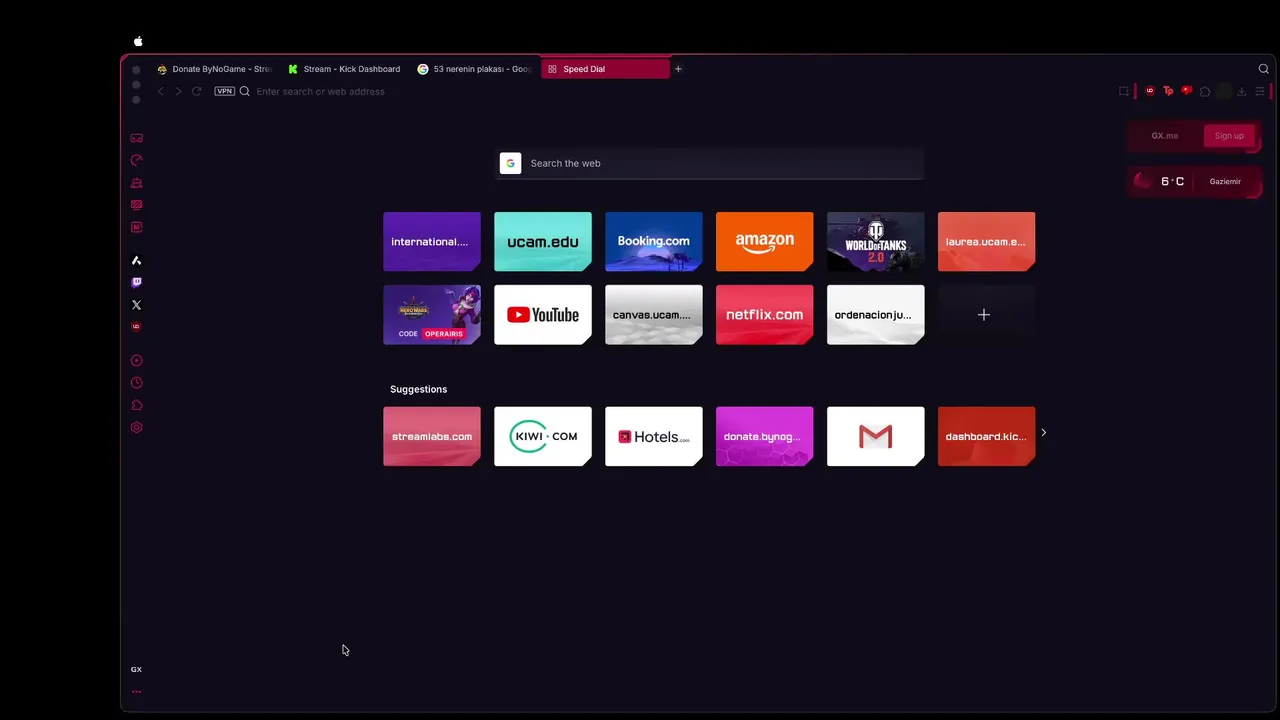Open the Apple menu
This screenshot has height=720, width=1280.
tap(138, 41)
